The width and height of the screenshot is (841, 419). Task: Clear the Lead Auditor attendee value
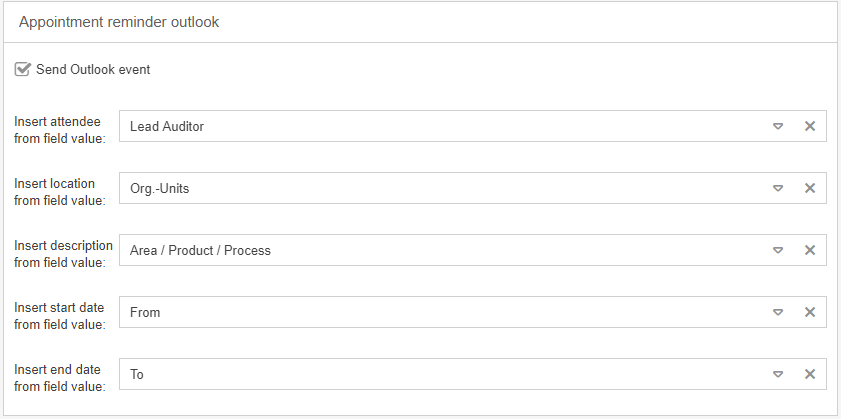[x=810, y=126]
